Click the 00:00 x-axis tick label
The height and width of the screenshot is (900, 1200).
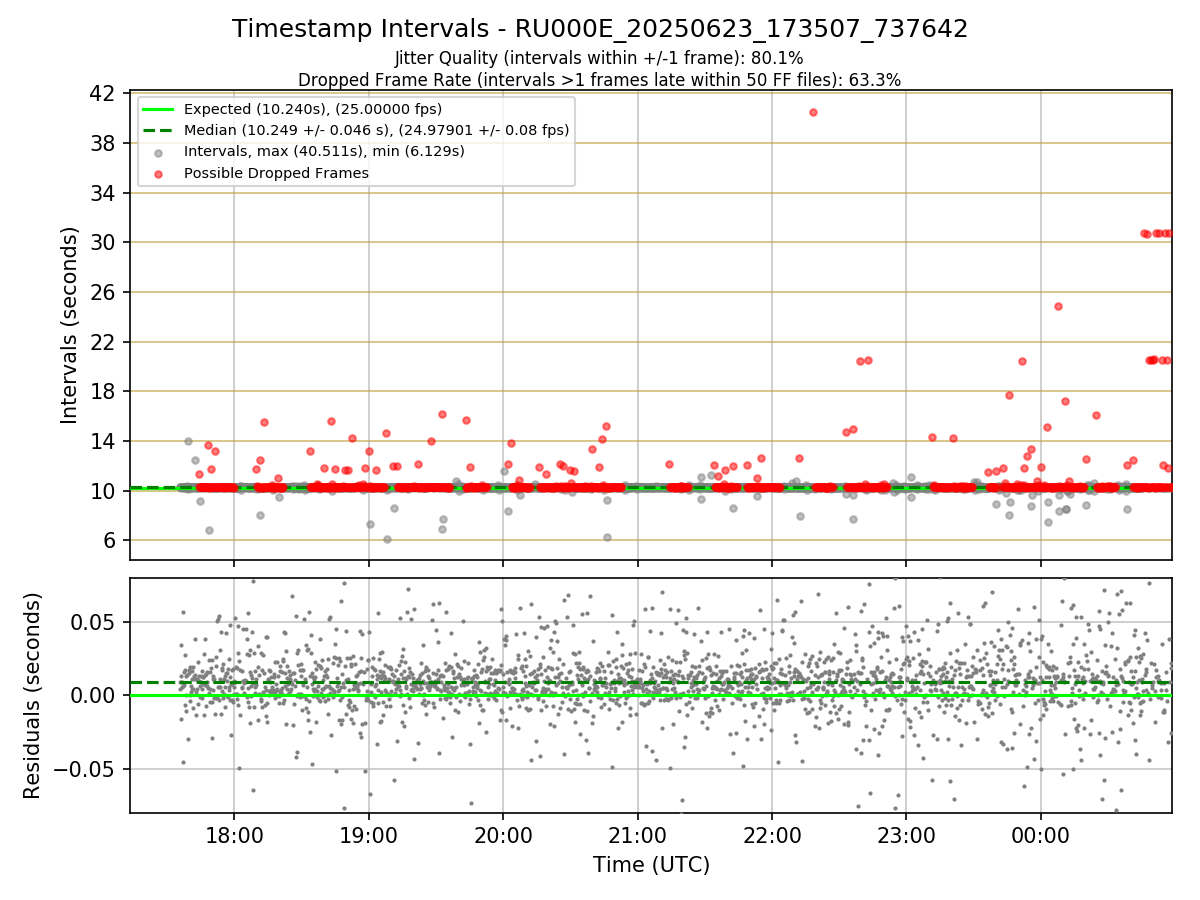pos(1041,837)
